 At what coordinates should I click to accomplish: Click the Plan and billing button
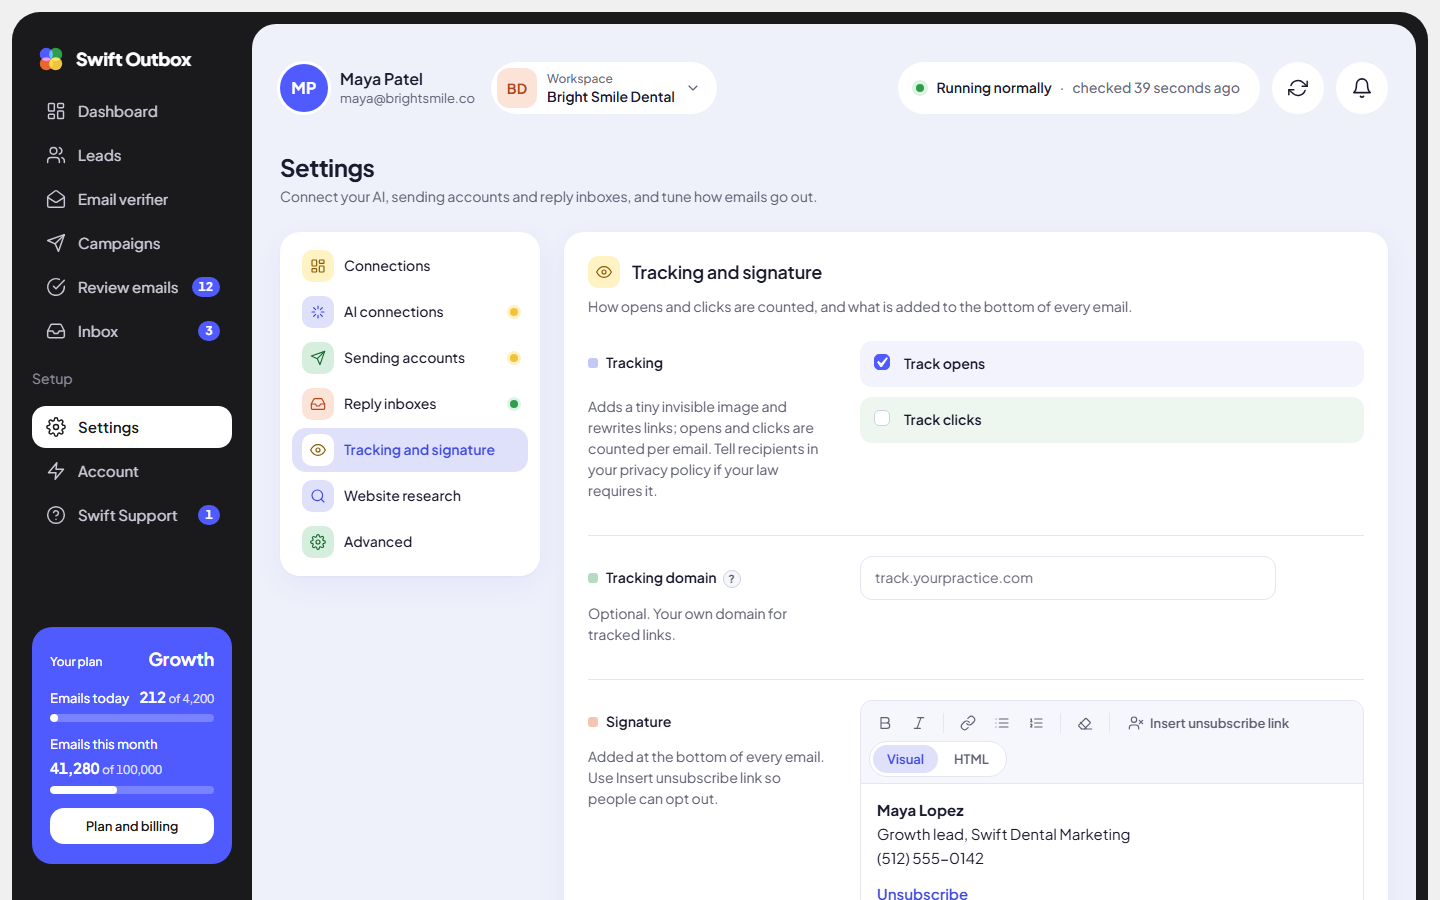pos(132,826)
